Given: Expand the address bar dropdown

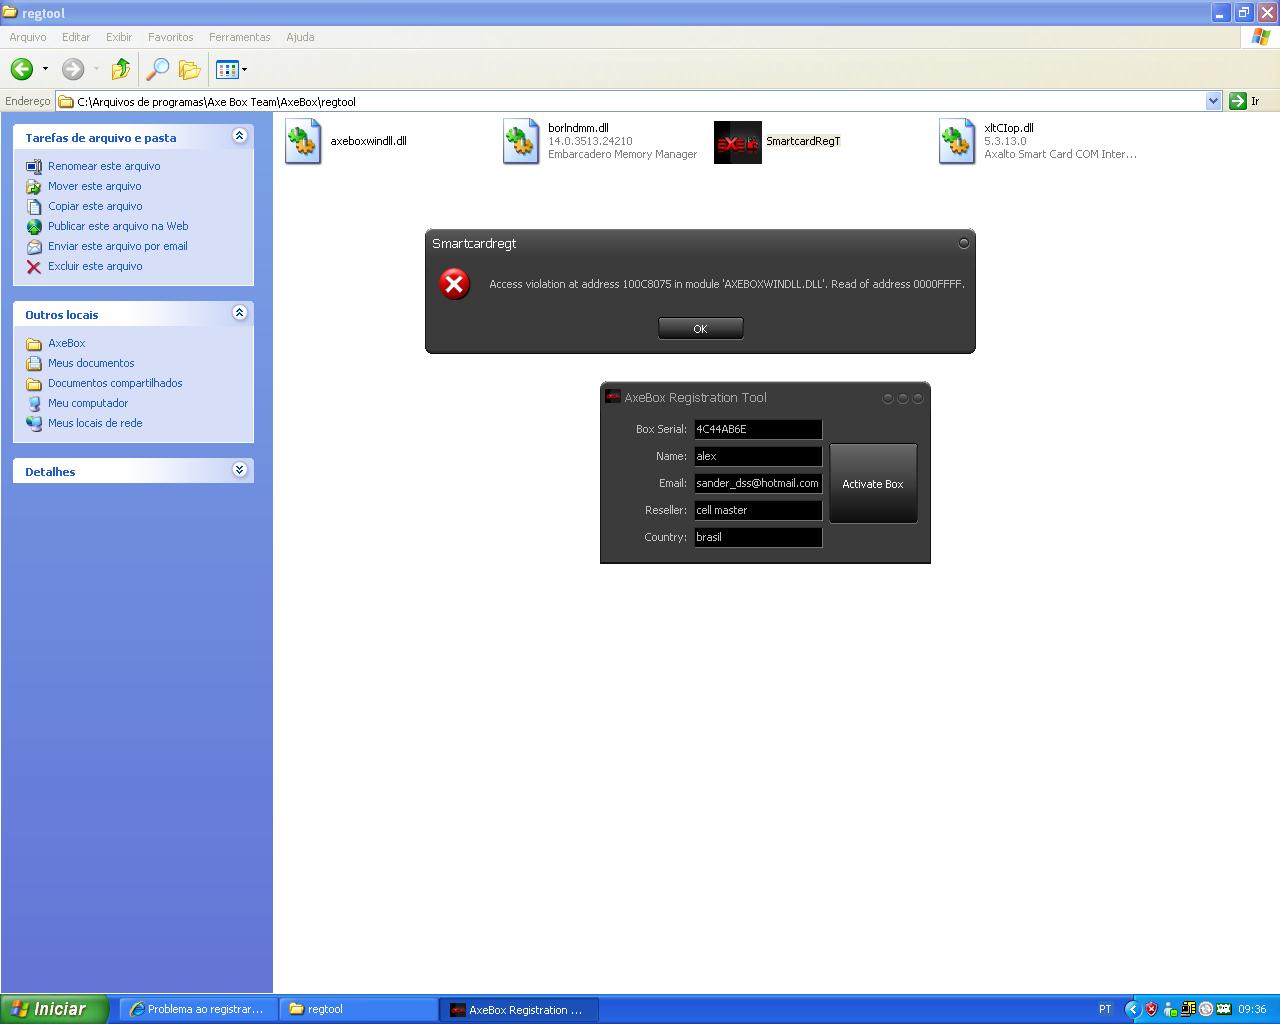Looking at the screenshot, I should click(x=1213, y=101).
